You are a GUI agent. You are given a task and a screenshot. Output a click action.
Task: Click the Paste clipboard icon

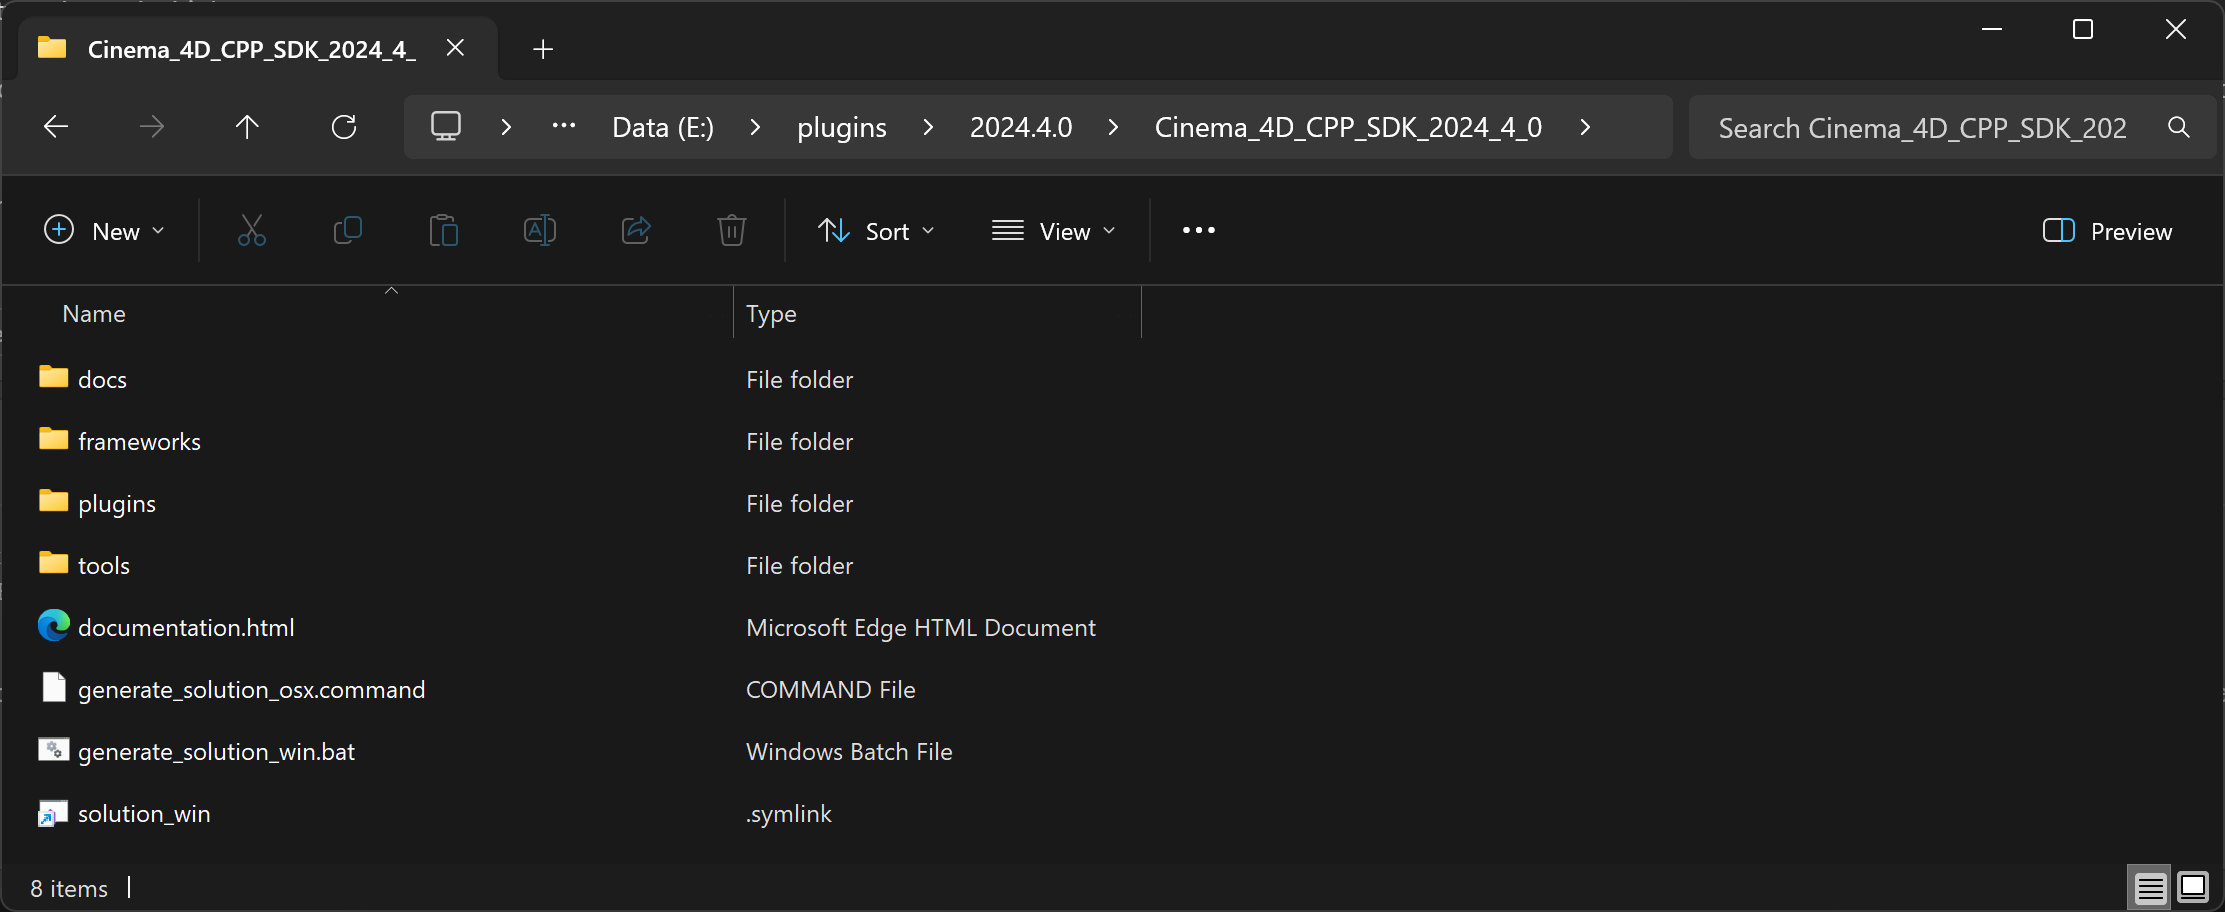pos(443,231)
